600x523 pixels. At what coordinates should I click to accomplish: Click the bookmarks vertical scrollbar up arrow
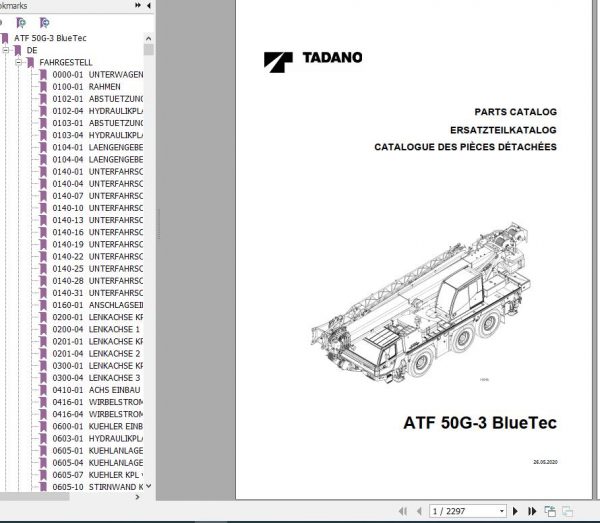(x=148, y=39)
